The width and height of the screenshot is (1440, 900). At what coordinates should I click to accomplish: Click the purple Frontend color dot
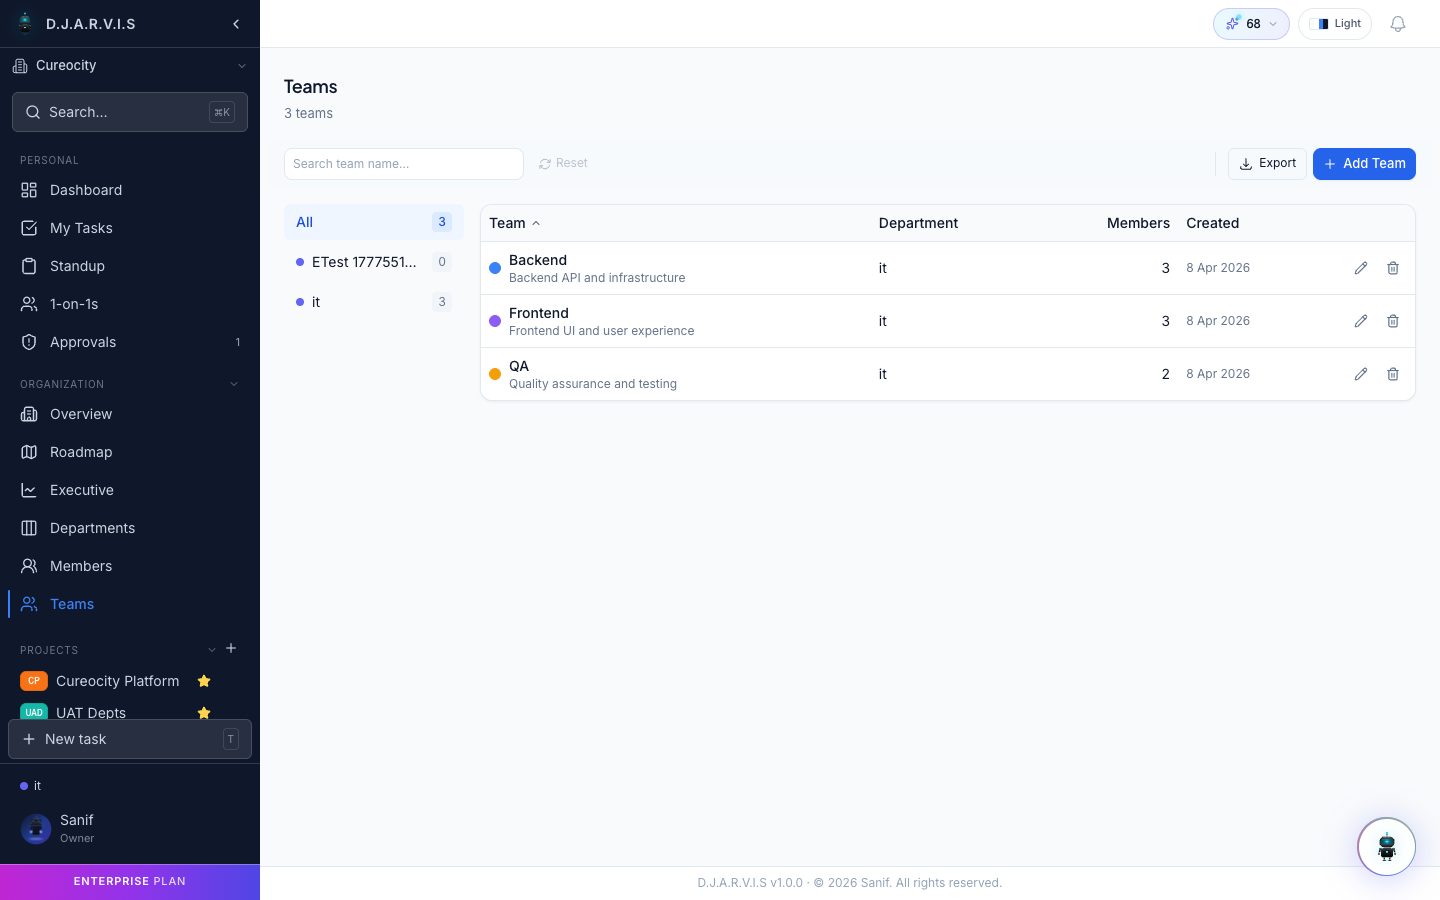[x=495, y=321]
